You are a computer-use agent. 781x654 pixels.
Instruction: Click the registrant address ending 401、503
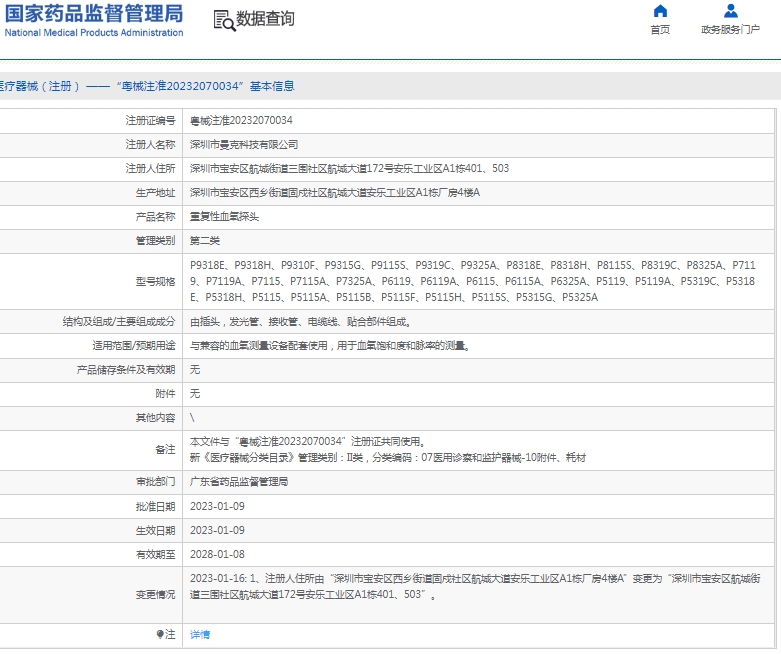349,168
